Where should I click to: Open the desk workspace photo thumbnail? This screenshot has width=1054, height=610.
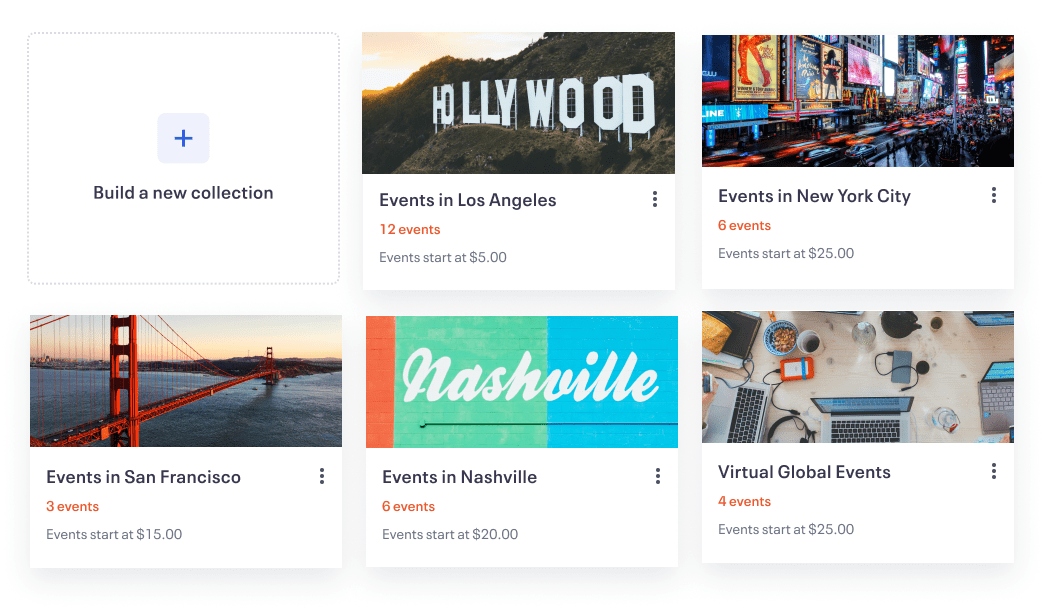pos(857,377)
